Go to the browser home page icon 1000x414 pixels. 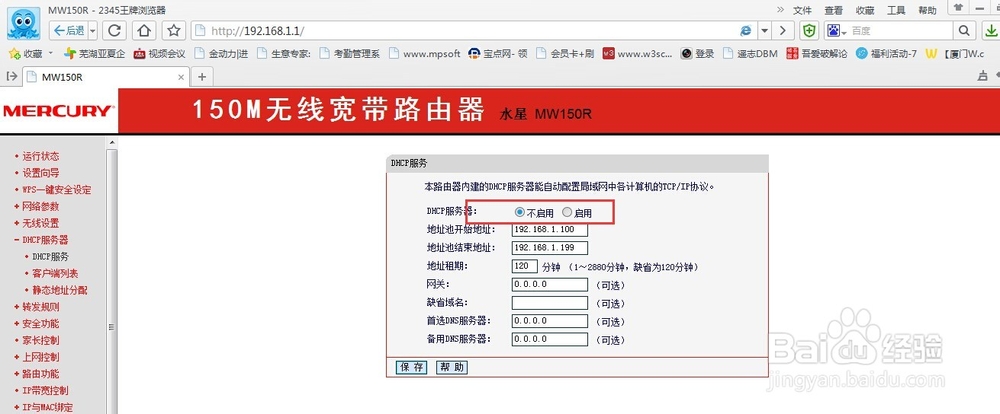click(x=145, y=30)
